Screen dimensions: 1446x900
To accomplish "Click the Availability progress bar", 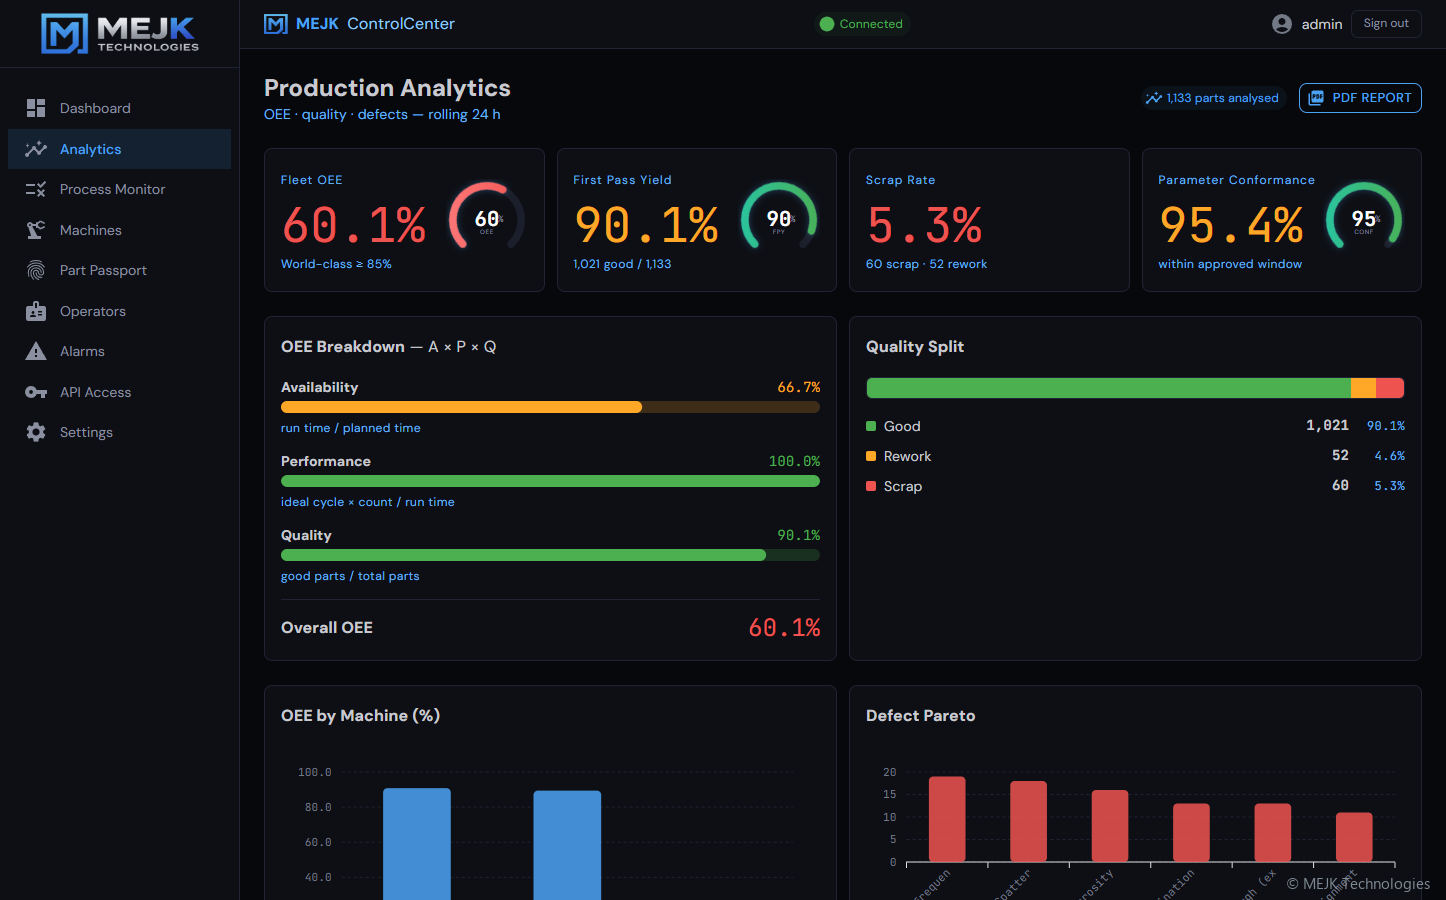I will pos(550,407).
